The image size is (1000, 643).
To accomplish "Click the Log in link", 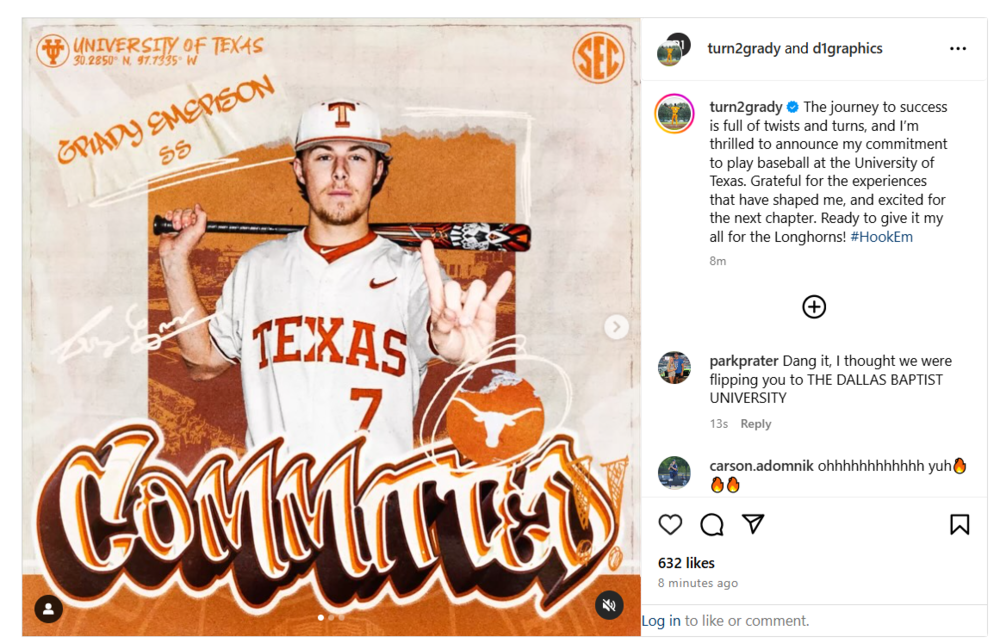I will click(x=661, y=621).
